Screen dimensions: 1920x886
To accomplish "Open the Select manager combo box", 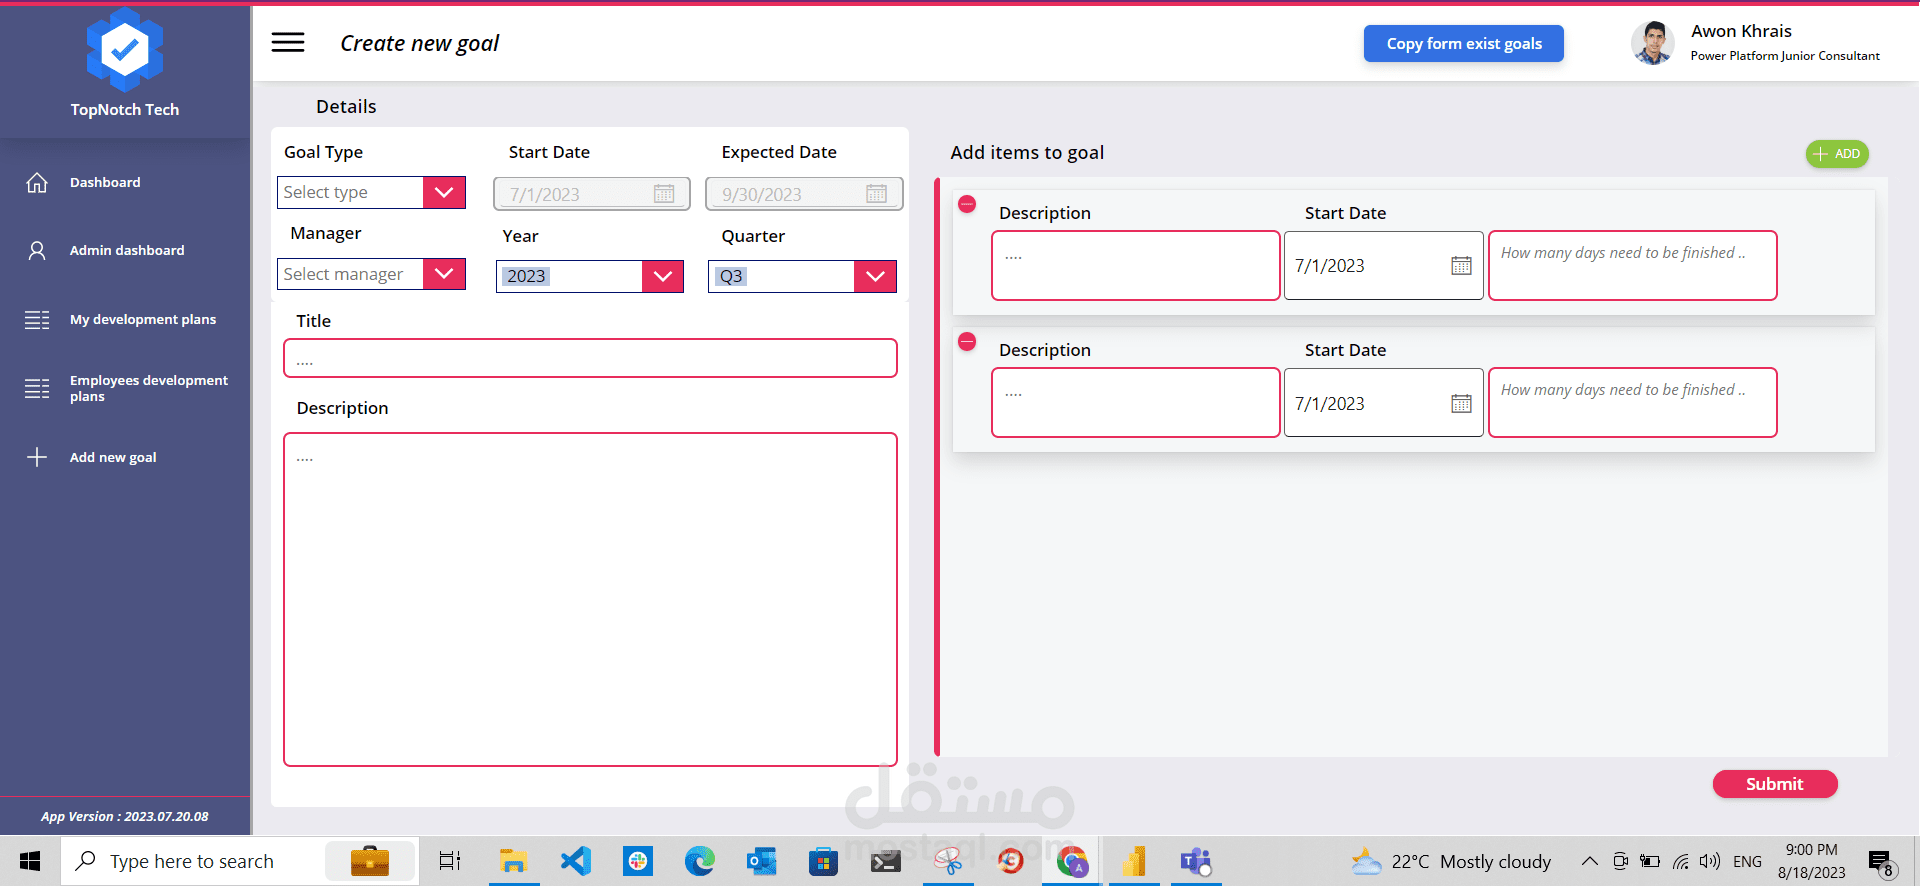I will (371, 274).
